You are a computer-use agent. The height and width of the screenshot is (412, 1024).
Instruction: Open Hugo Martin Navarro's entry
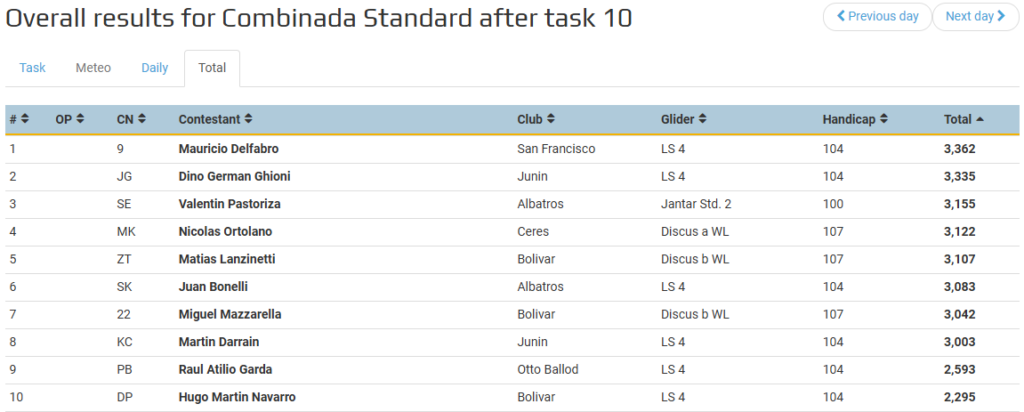coord(237,397)
